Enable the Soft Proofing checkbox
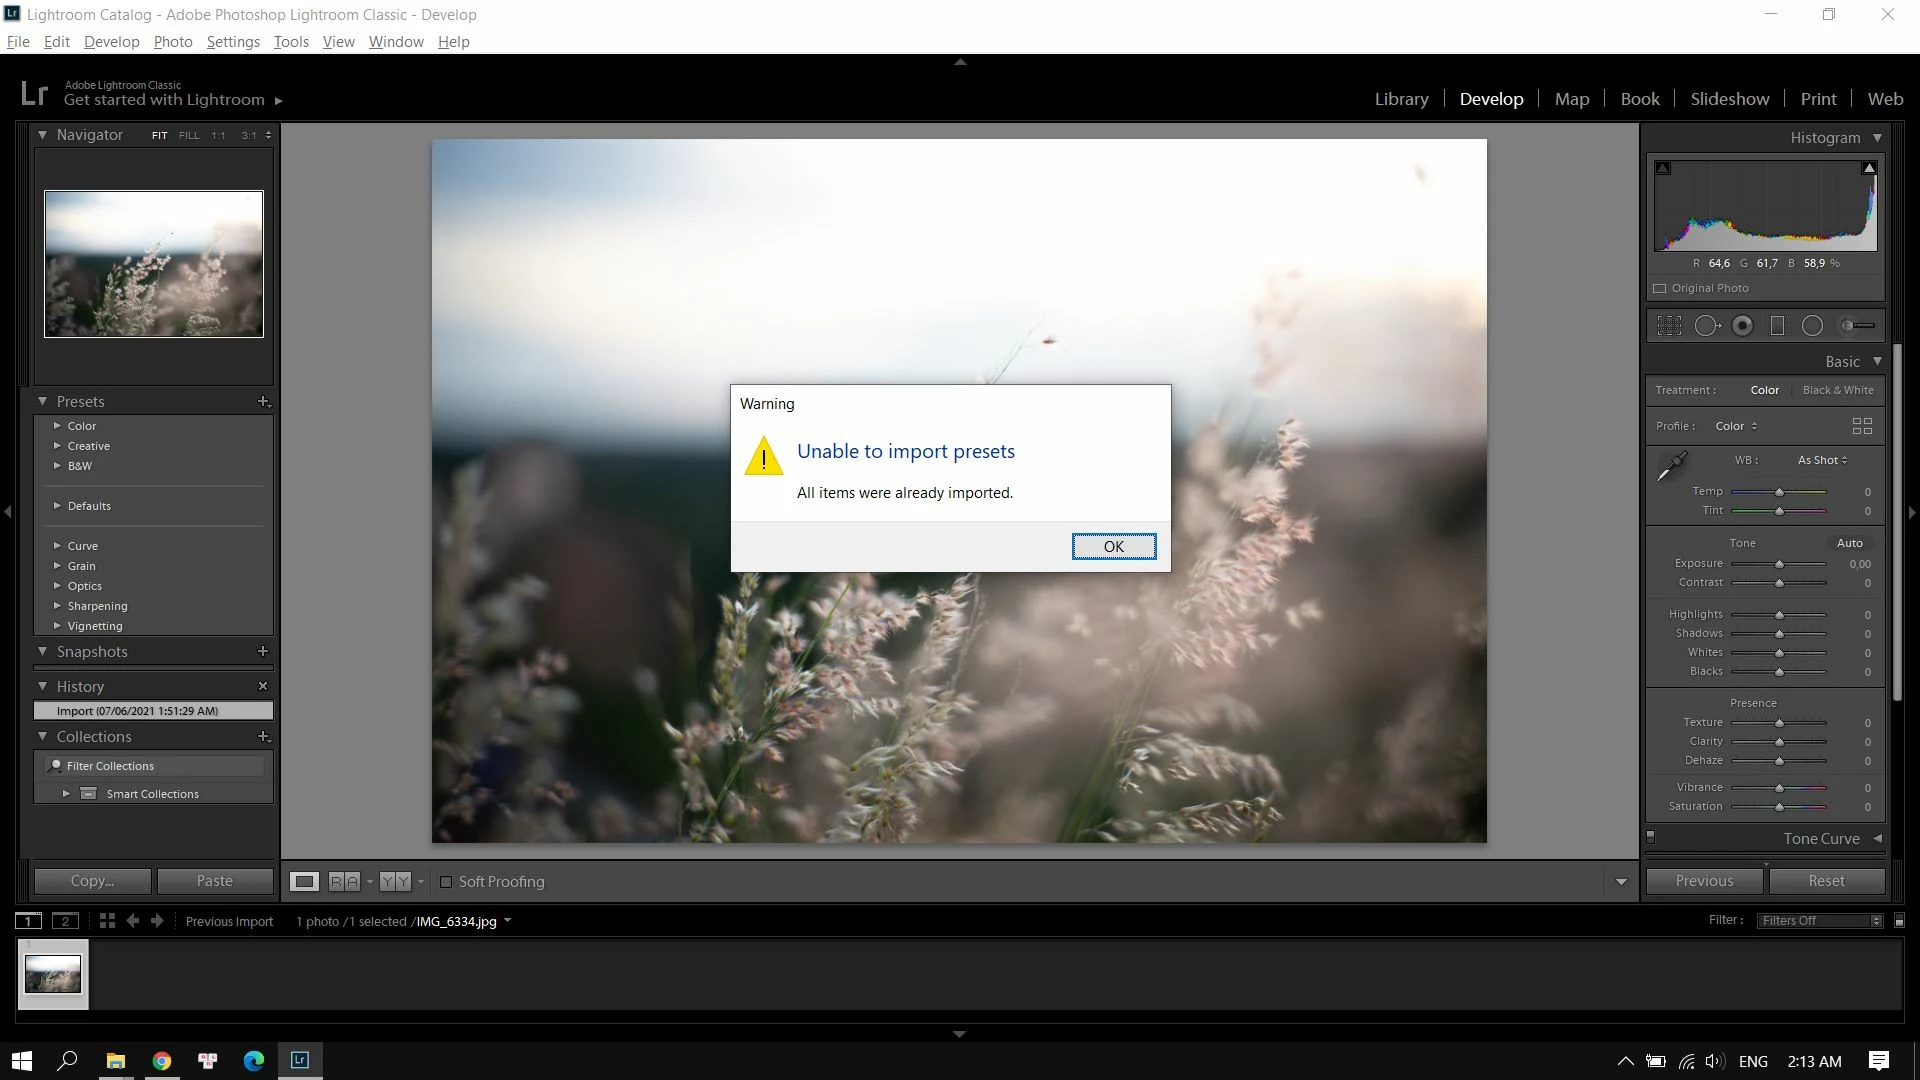Viewport: 1920px width, 1080px height. [446, 882]
